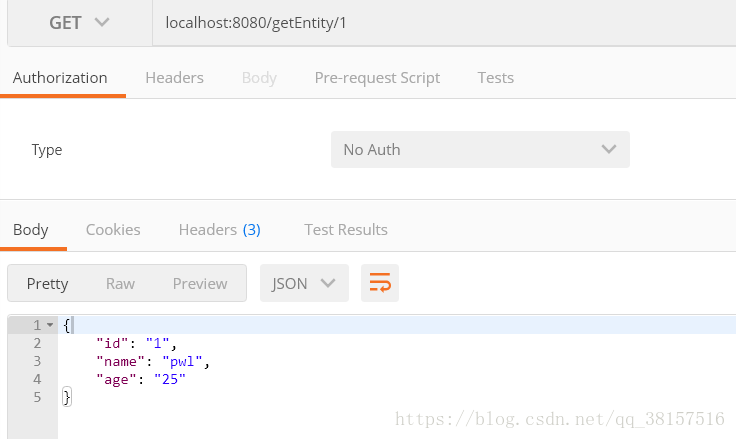Switch to the request Headers tab

click(175, 77)
